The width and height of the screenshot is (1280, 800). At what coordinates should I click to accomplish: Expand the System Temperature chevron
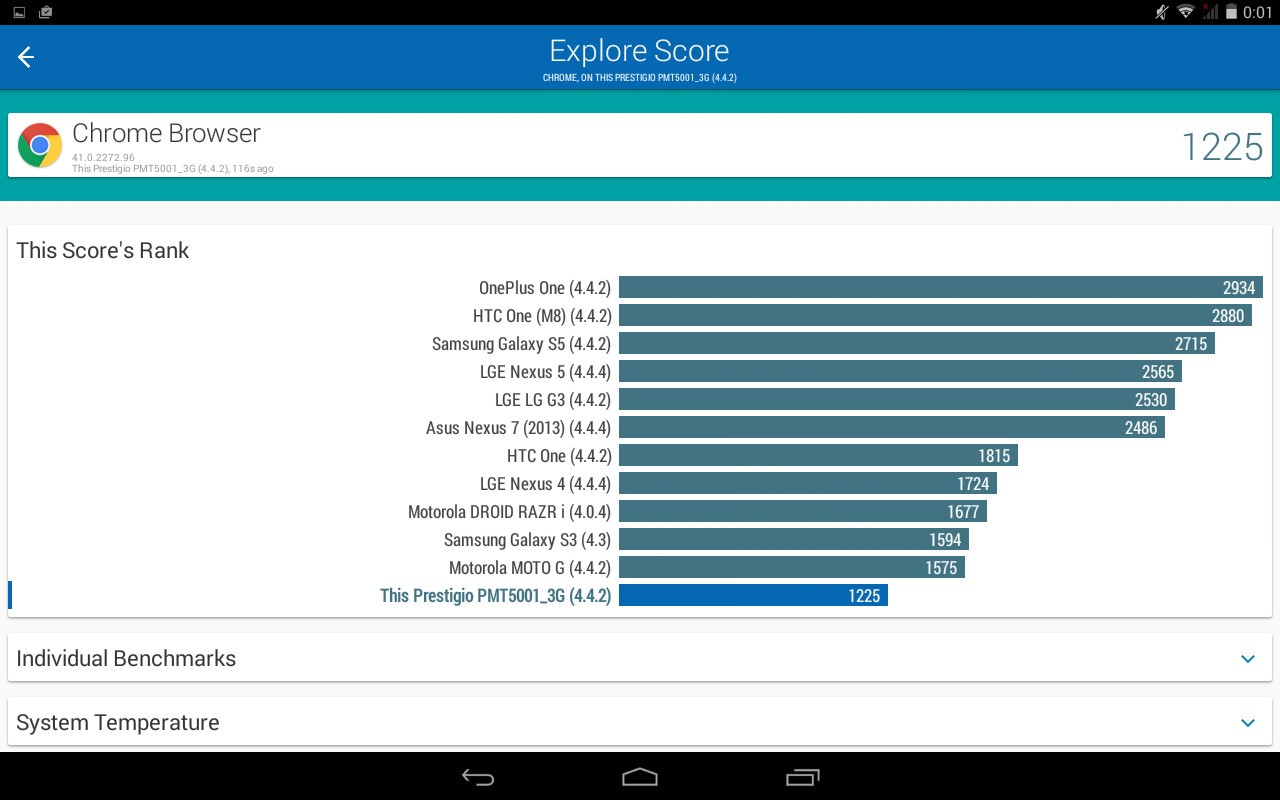1247,722
